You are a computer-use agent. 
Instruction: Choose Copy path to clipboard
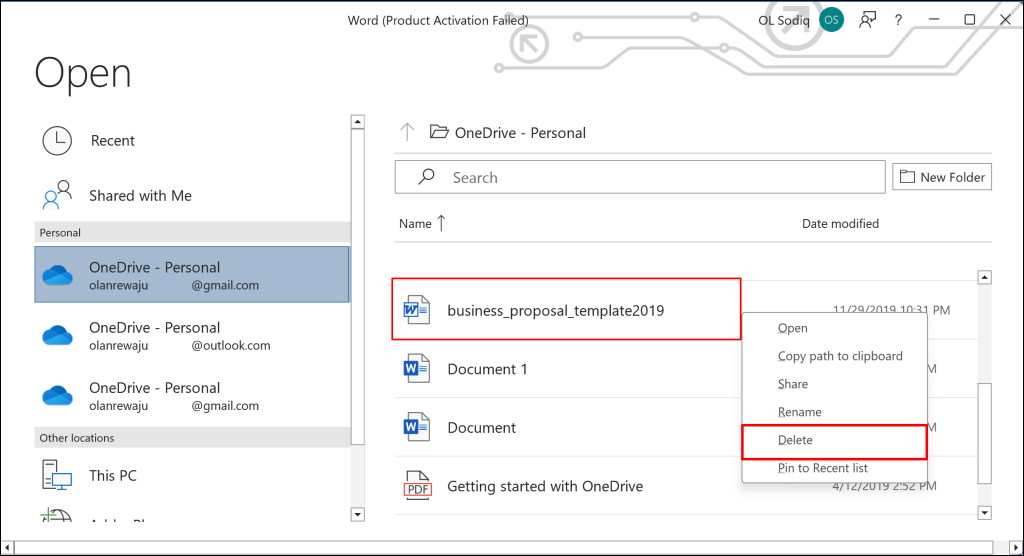[x=840, y=356]
